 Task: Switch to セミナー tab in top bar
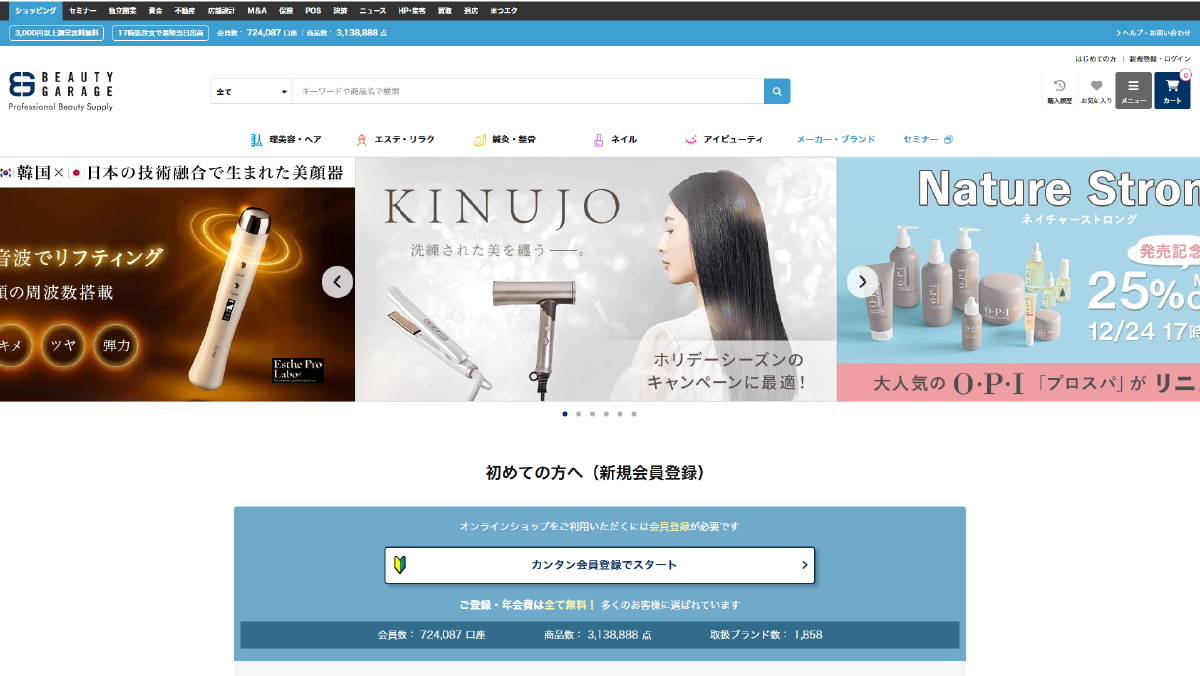[x=83, y=10]
